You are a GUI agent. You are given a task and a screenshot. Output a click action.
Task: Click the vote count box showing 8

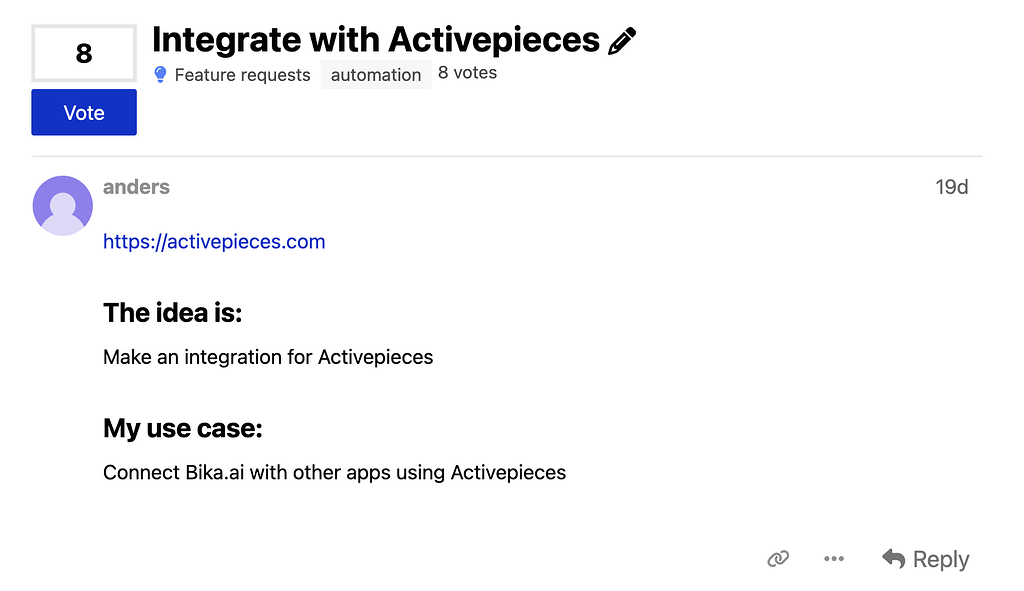84,53
